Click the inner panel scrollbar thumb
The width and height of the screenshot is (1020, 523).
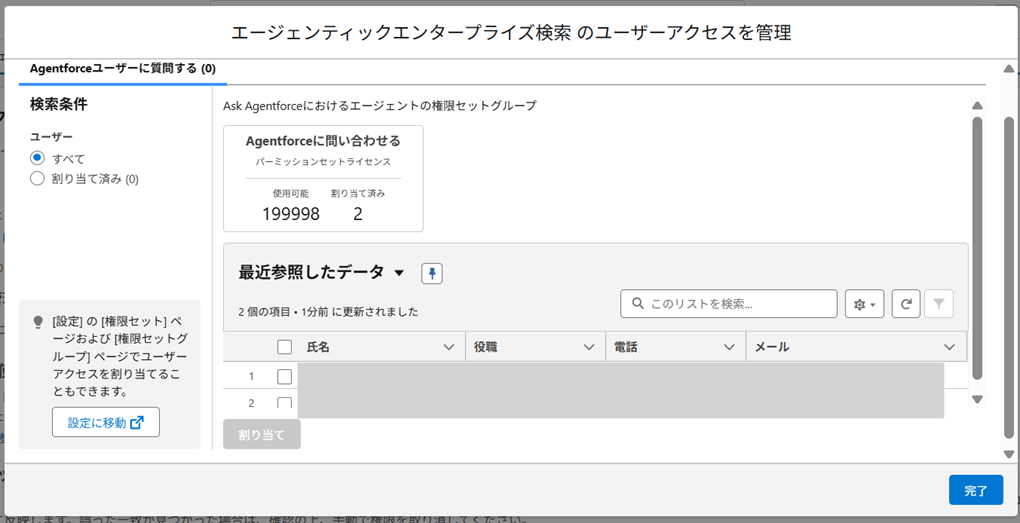pyautogui.click(x=977, y=247)
